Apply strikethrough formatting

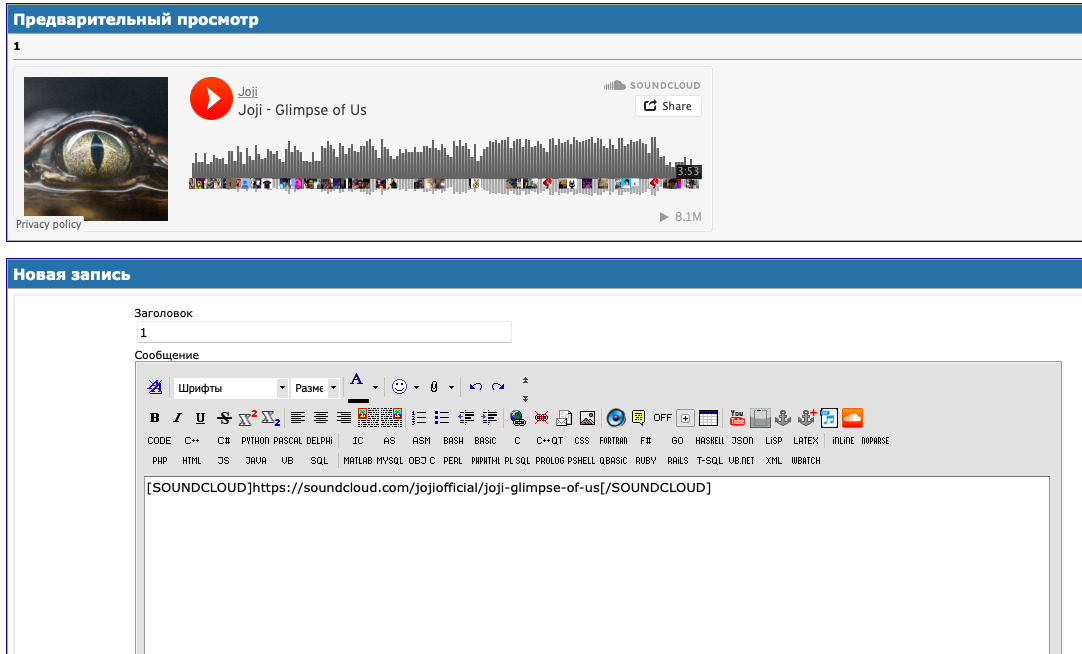coord(224,417)
